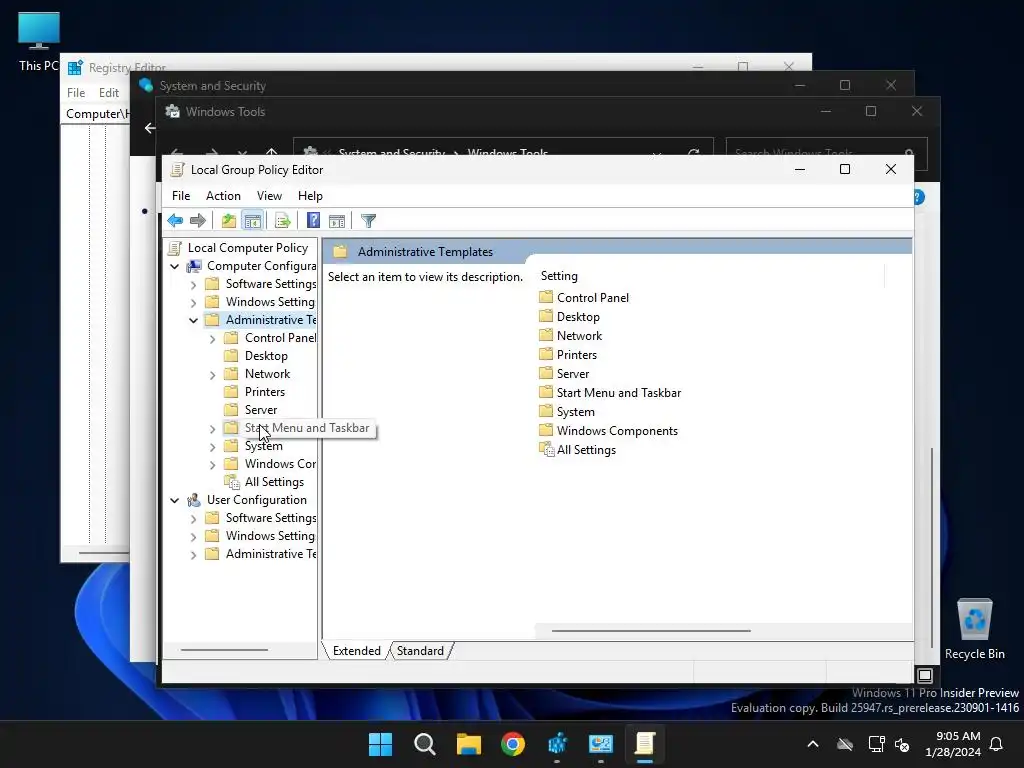
Task: Collapse the Computer Configuration node
Action: click(174, 266)
